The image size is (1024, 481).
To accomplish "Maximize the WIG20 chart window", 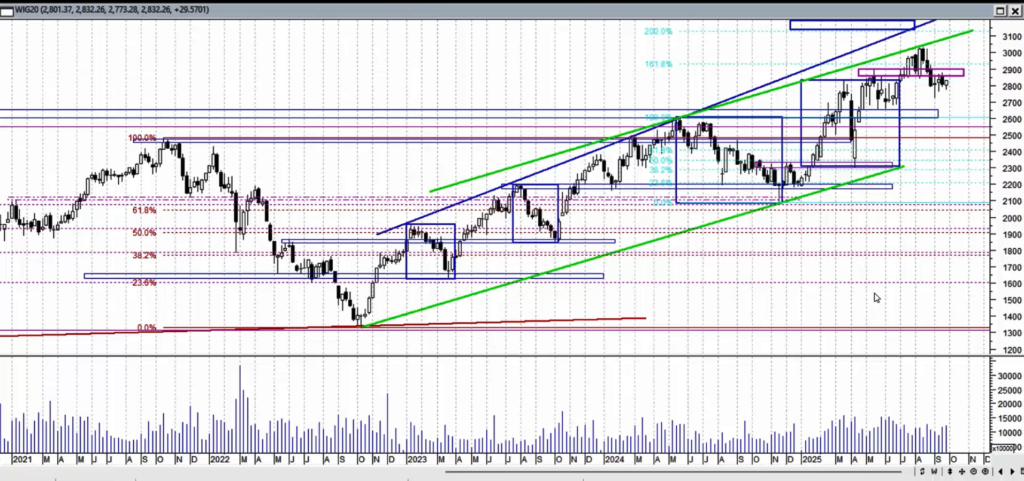I will (x=1000, y=11).
